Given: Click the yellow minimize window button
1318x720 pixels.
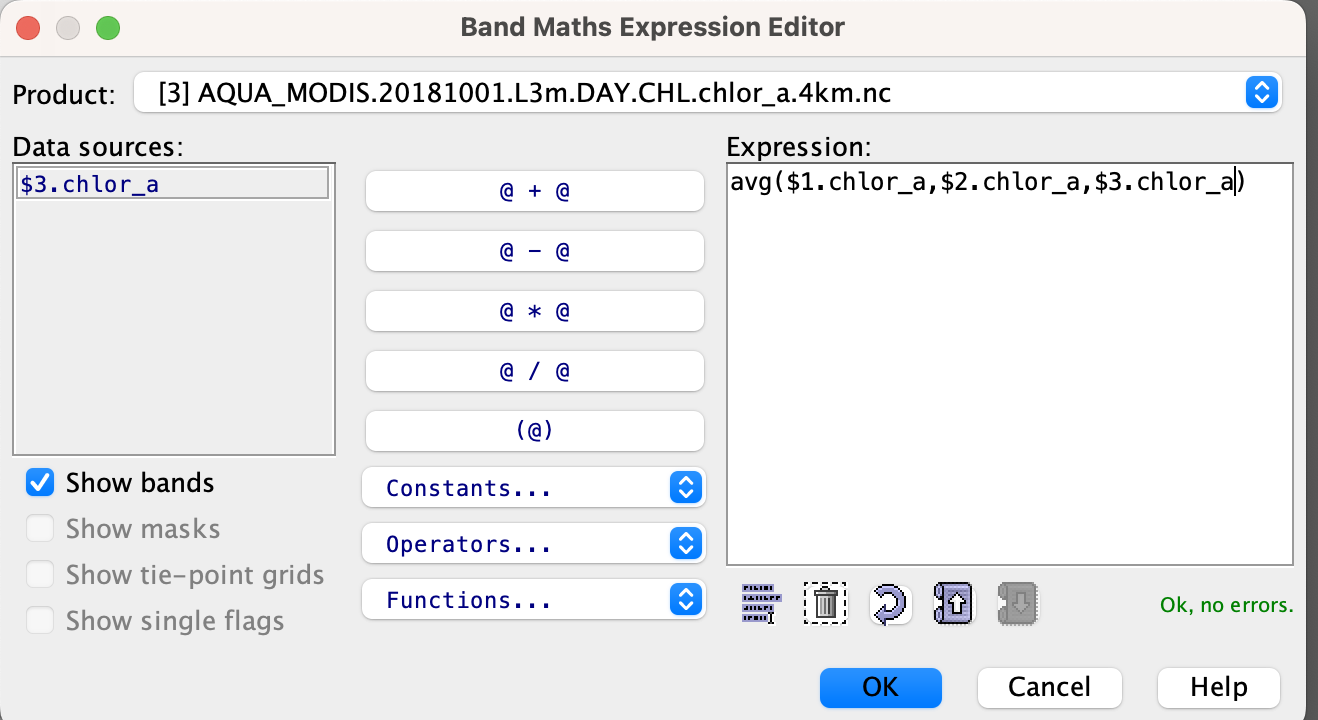Looking at the screenshot, I should point(67,27).
